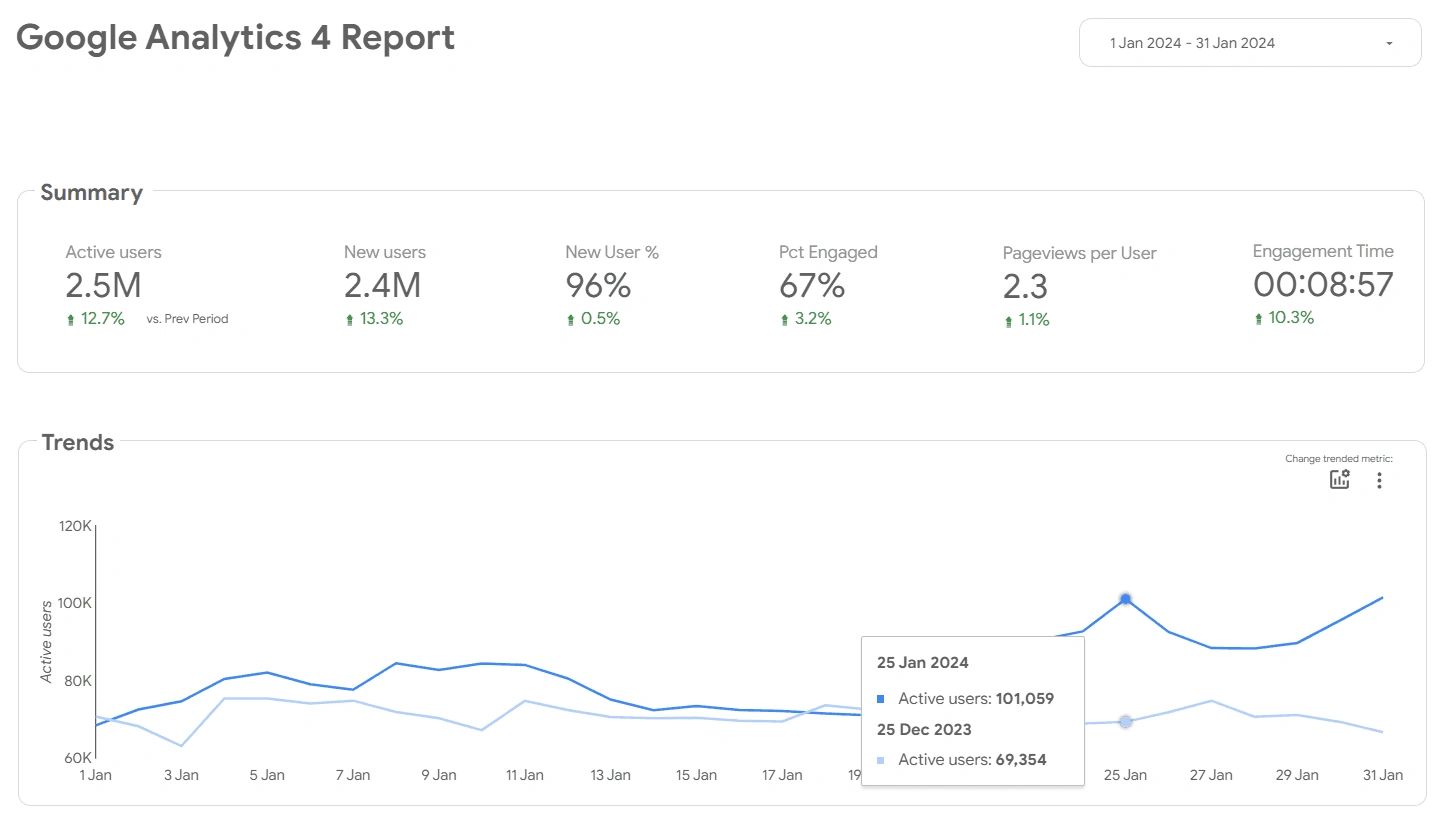Click the Google Analytics 4 Report title

point(236,37)
